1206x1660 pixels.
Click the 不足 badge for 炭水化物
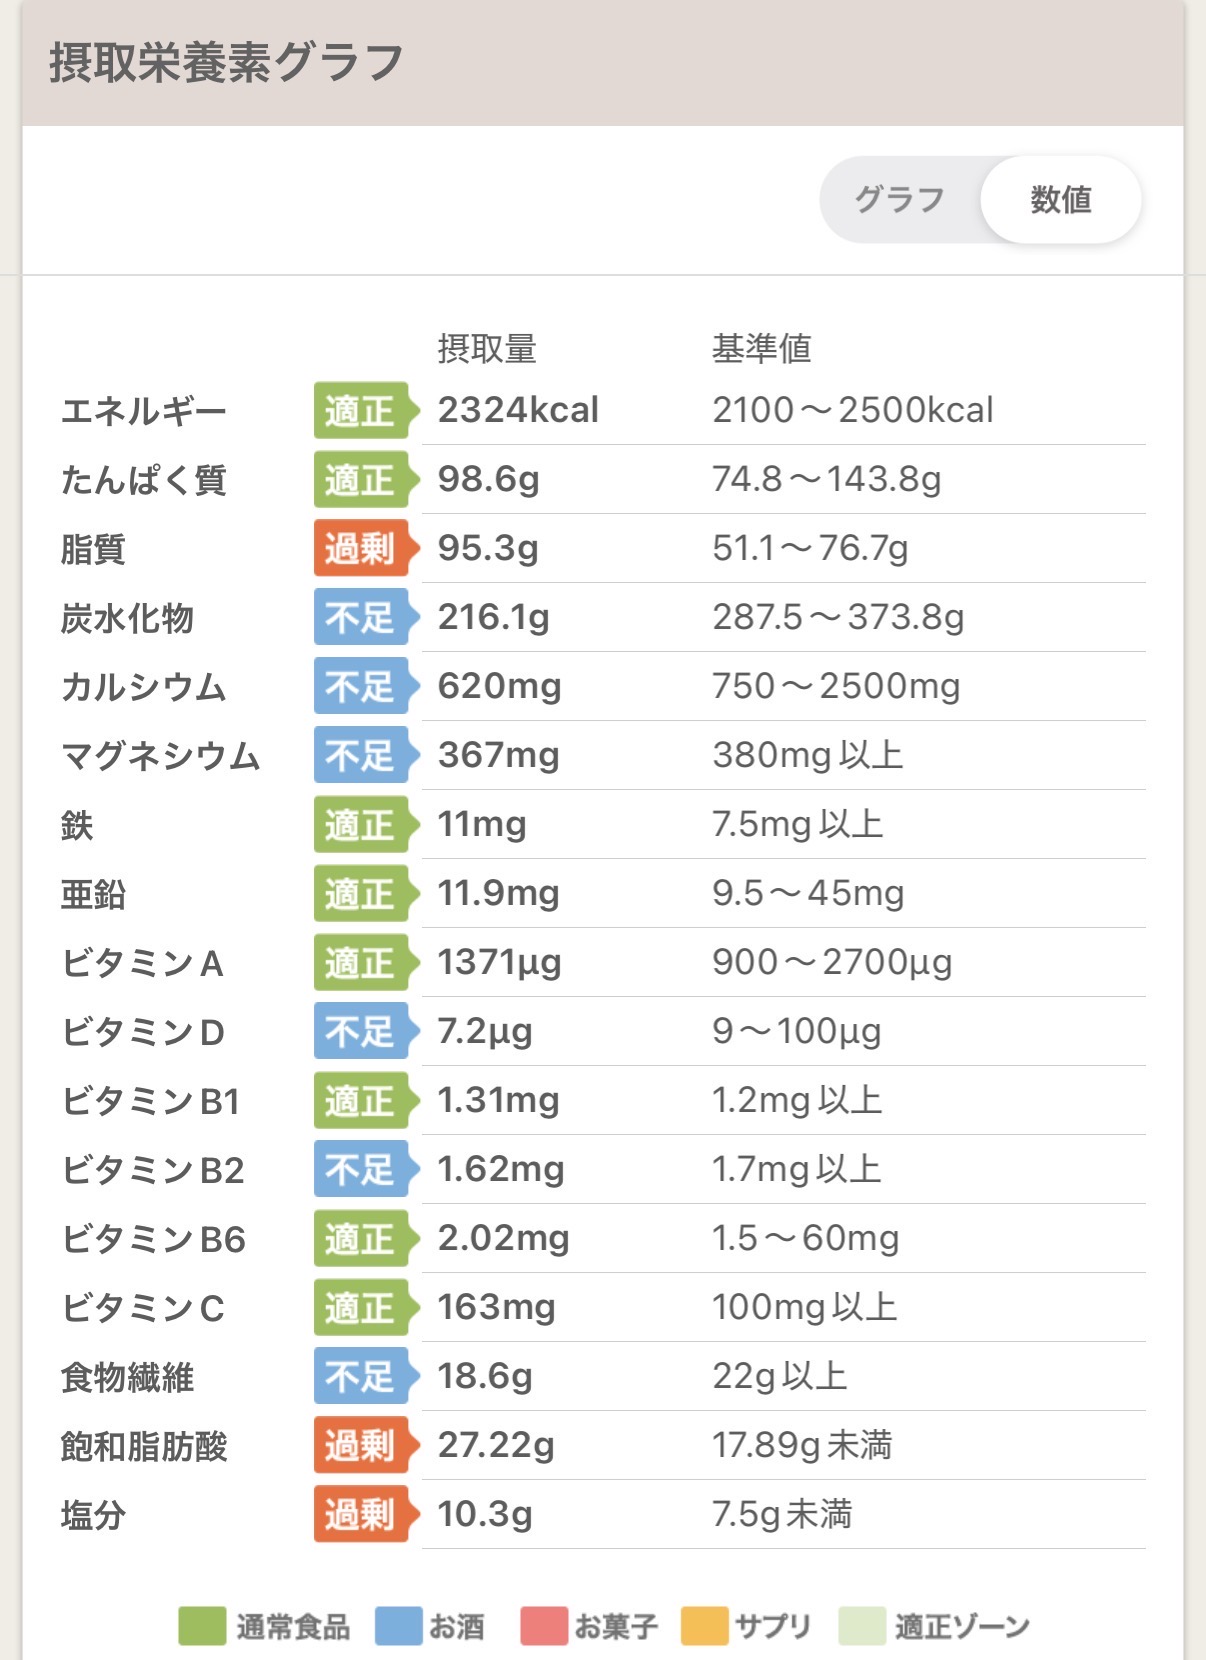[x=360, y=617]
